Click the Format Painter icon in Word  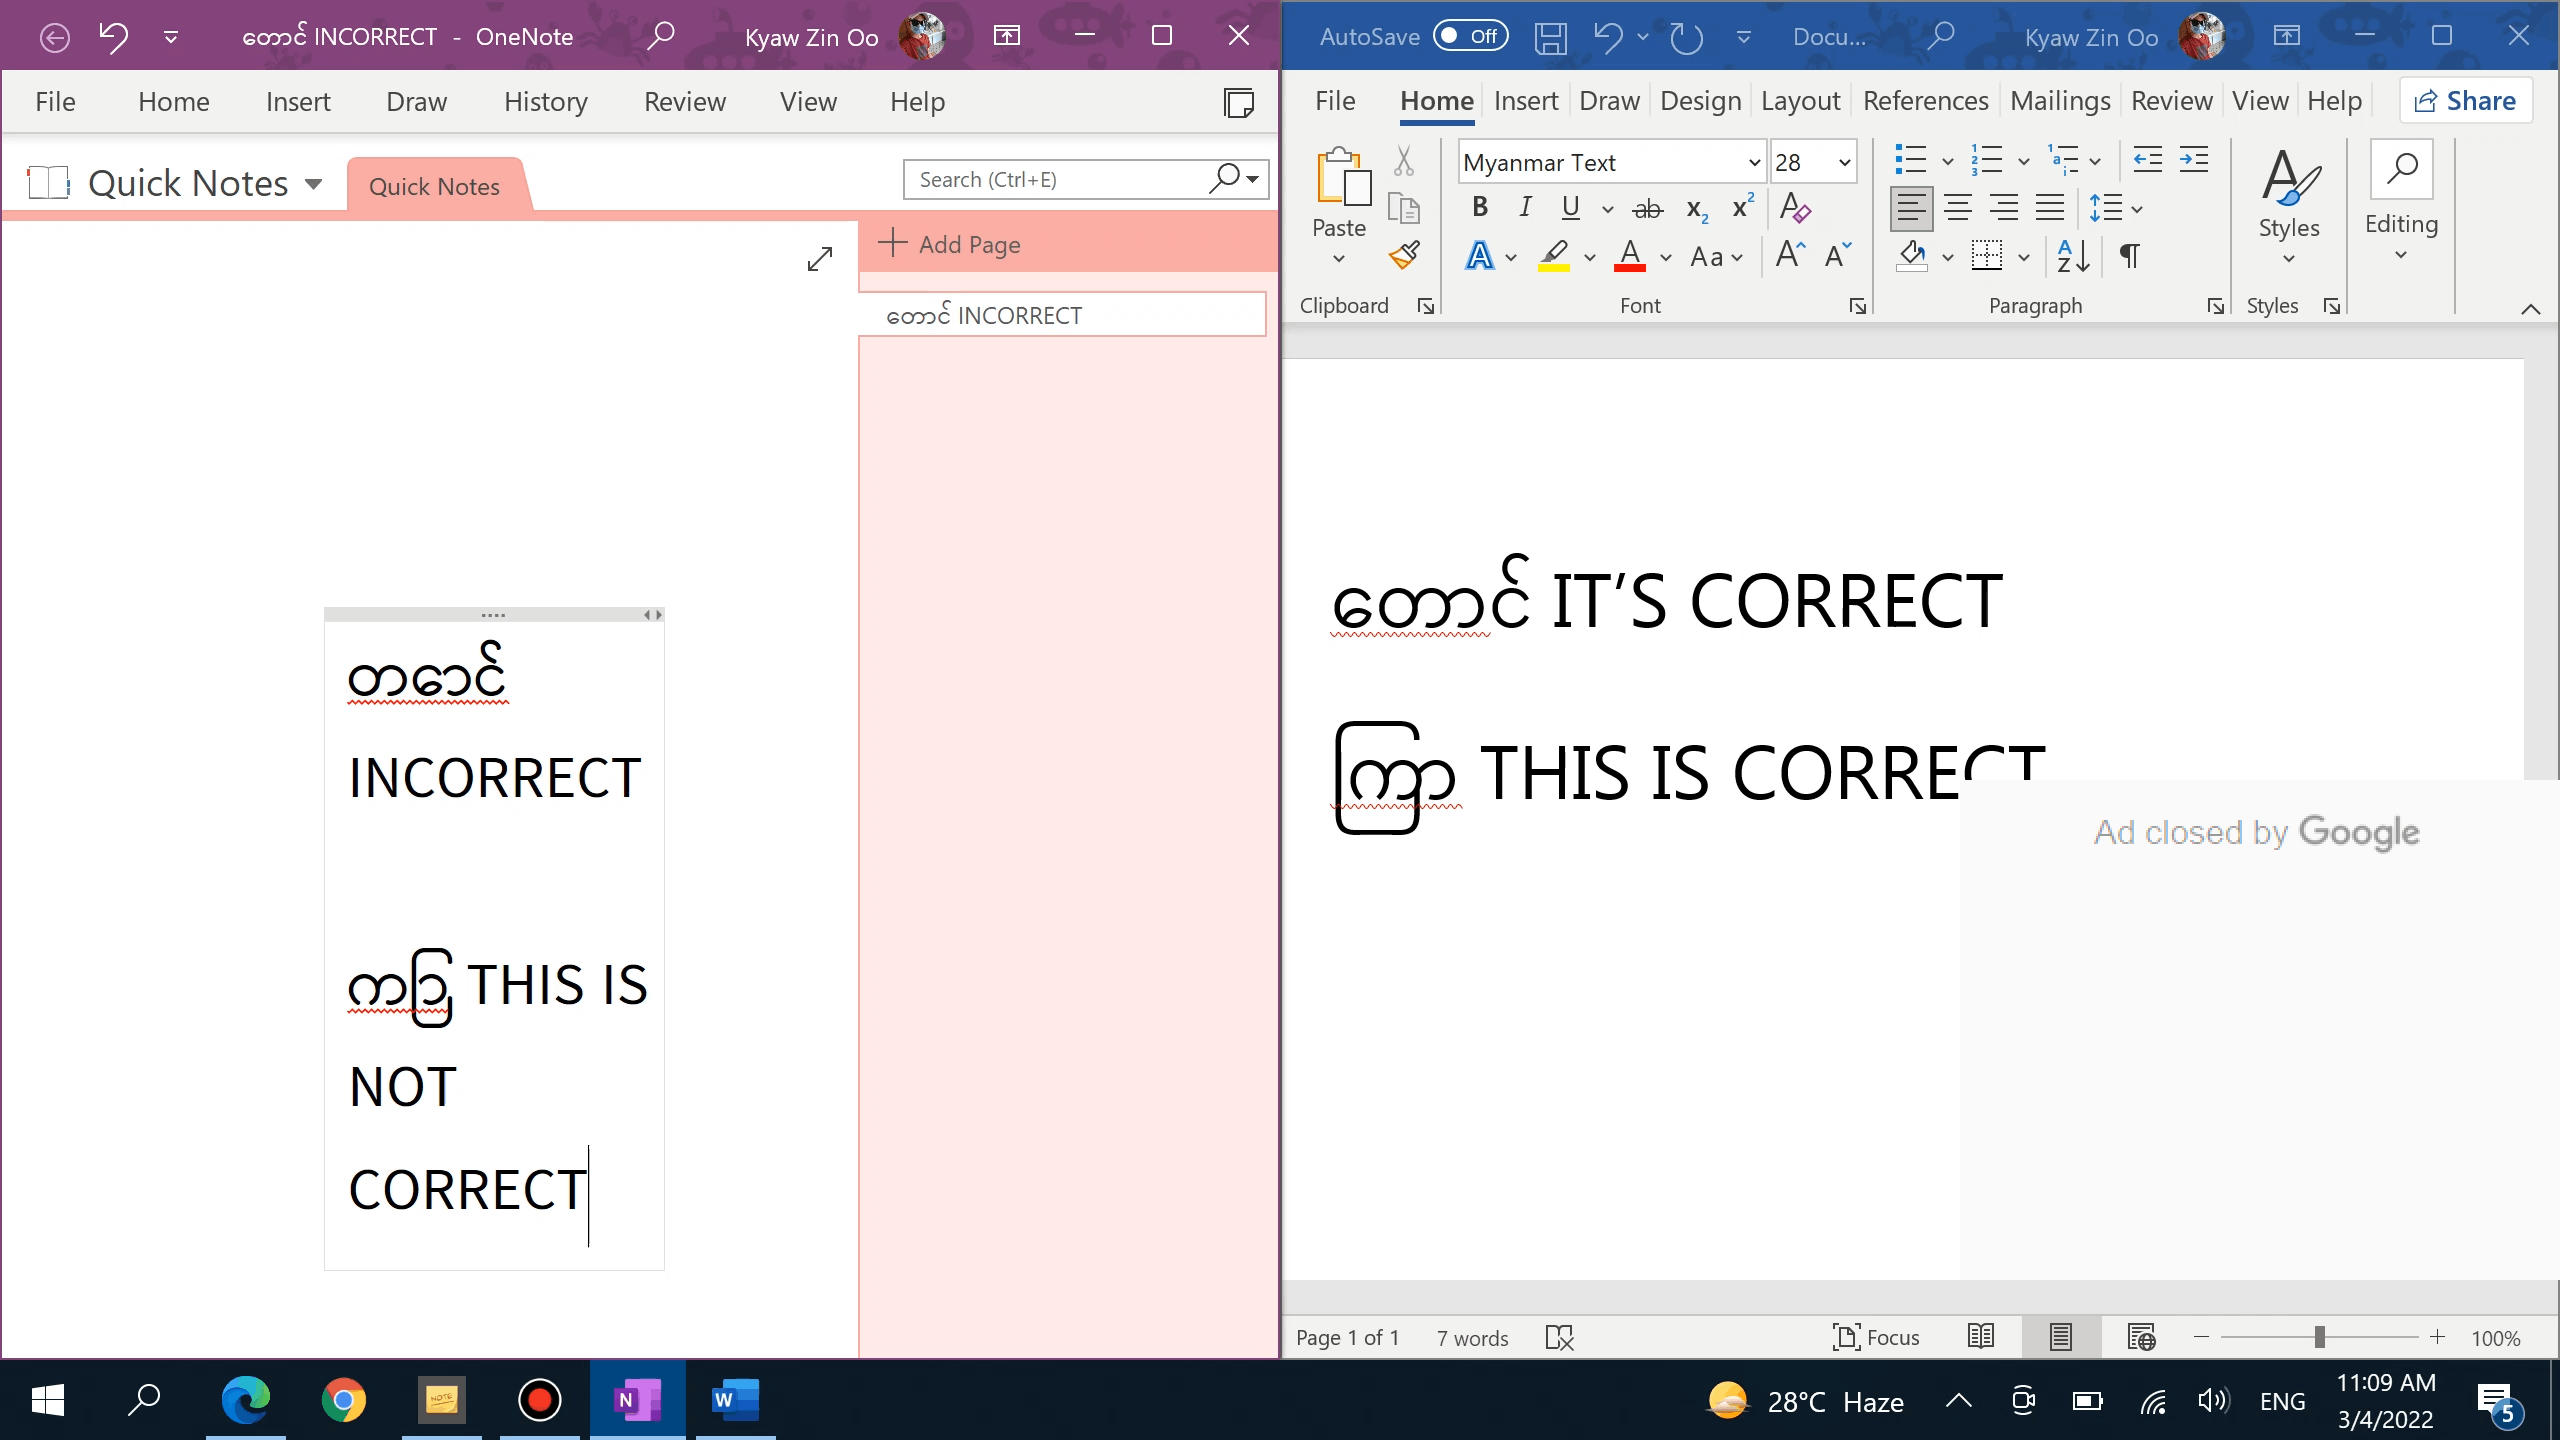(x=1404, y=256)
